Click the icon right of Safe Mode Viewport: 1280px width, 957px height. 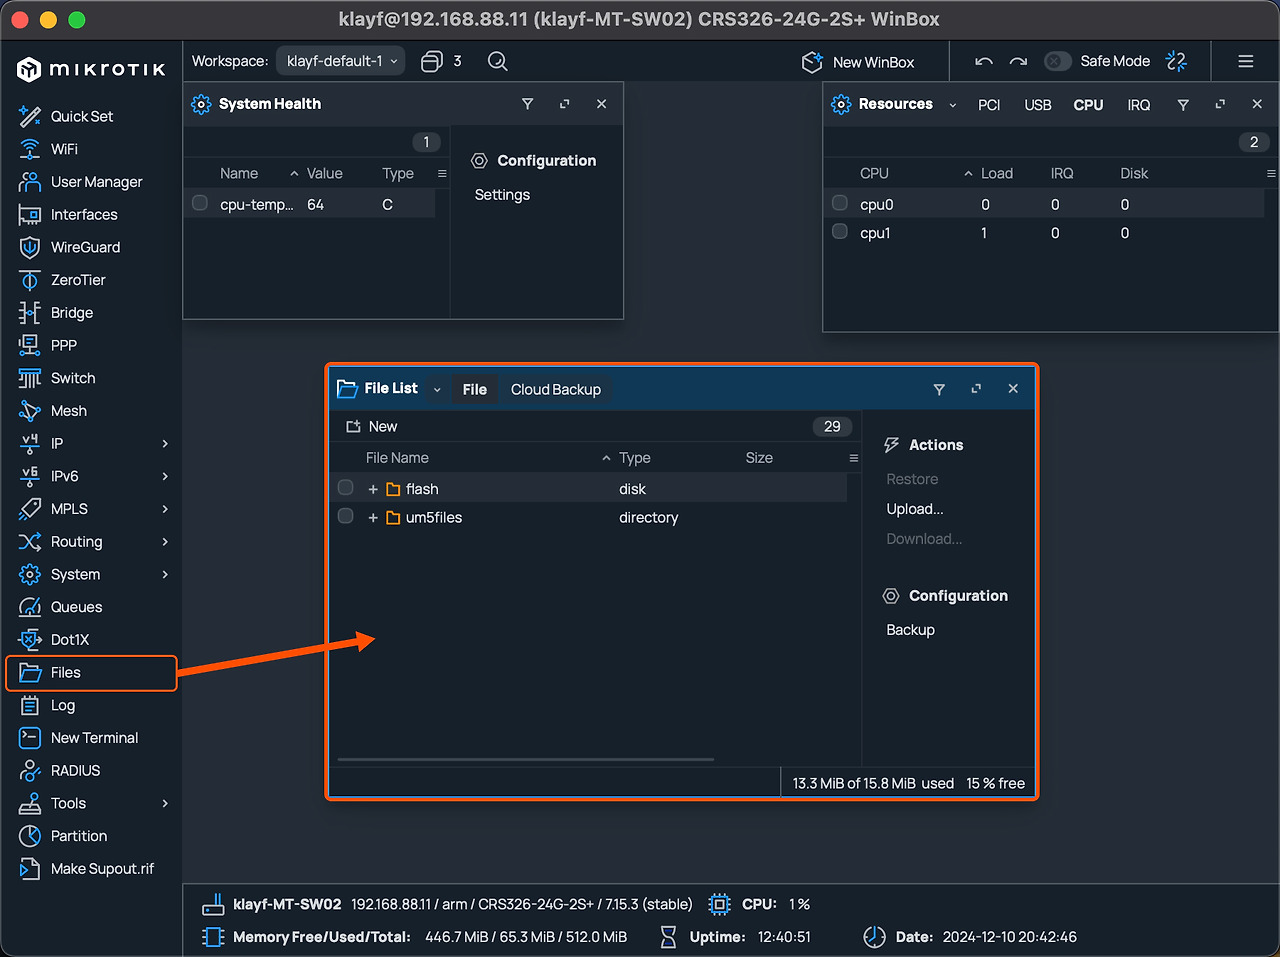1177,61
